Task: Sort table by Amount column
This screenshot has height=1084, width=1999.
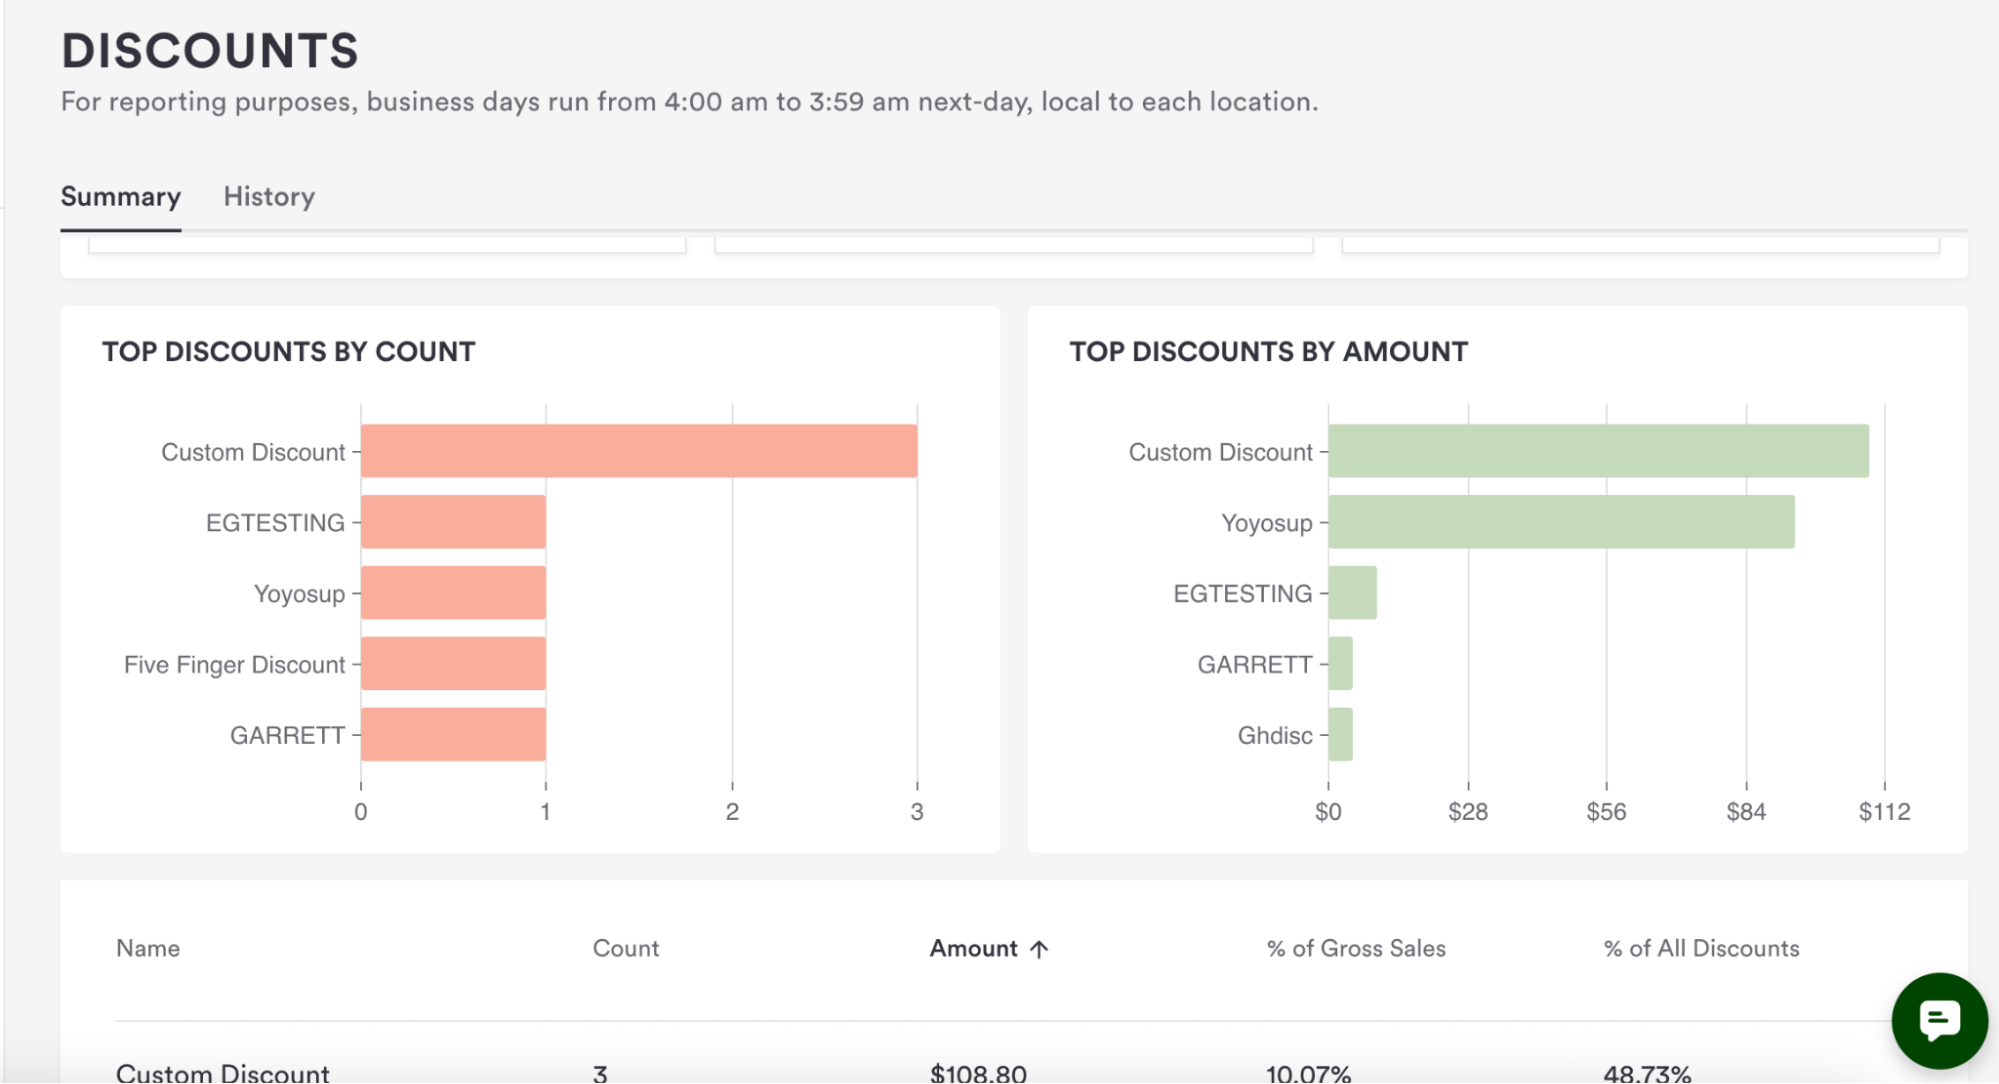Action: pyautogui.click(x=973, y=949)
